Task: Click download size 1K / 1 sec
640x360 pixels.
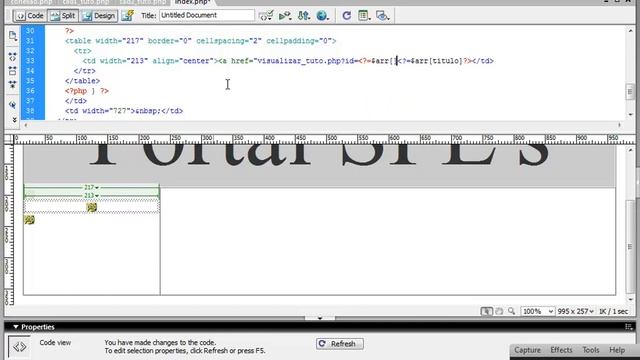Action: [x=613, y=311]
